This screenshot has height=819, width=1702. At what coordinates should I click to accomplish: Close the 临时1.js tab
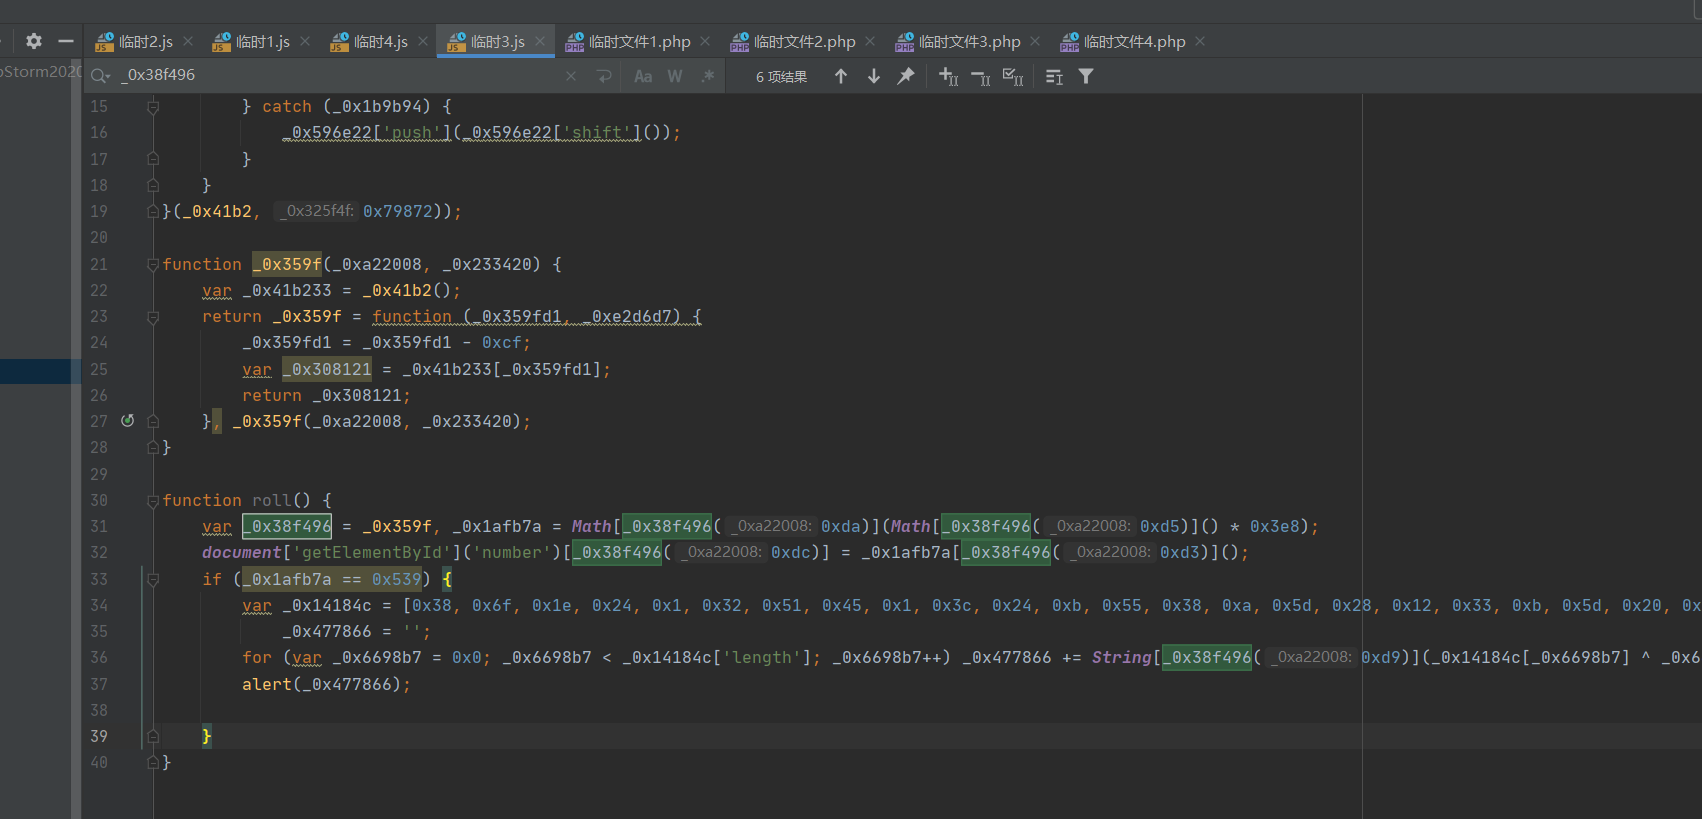click(305, 41)
